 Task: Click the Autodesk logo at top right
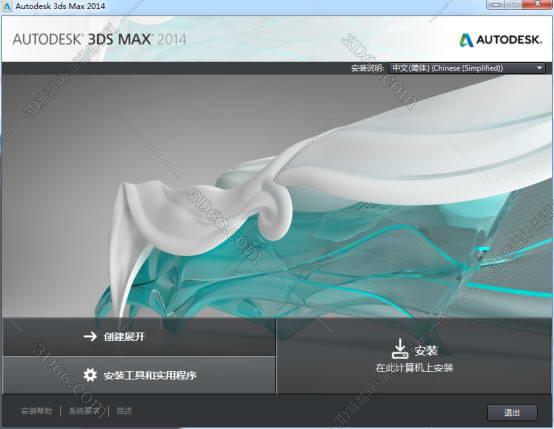pos(500,40)
